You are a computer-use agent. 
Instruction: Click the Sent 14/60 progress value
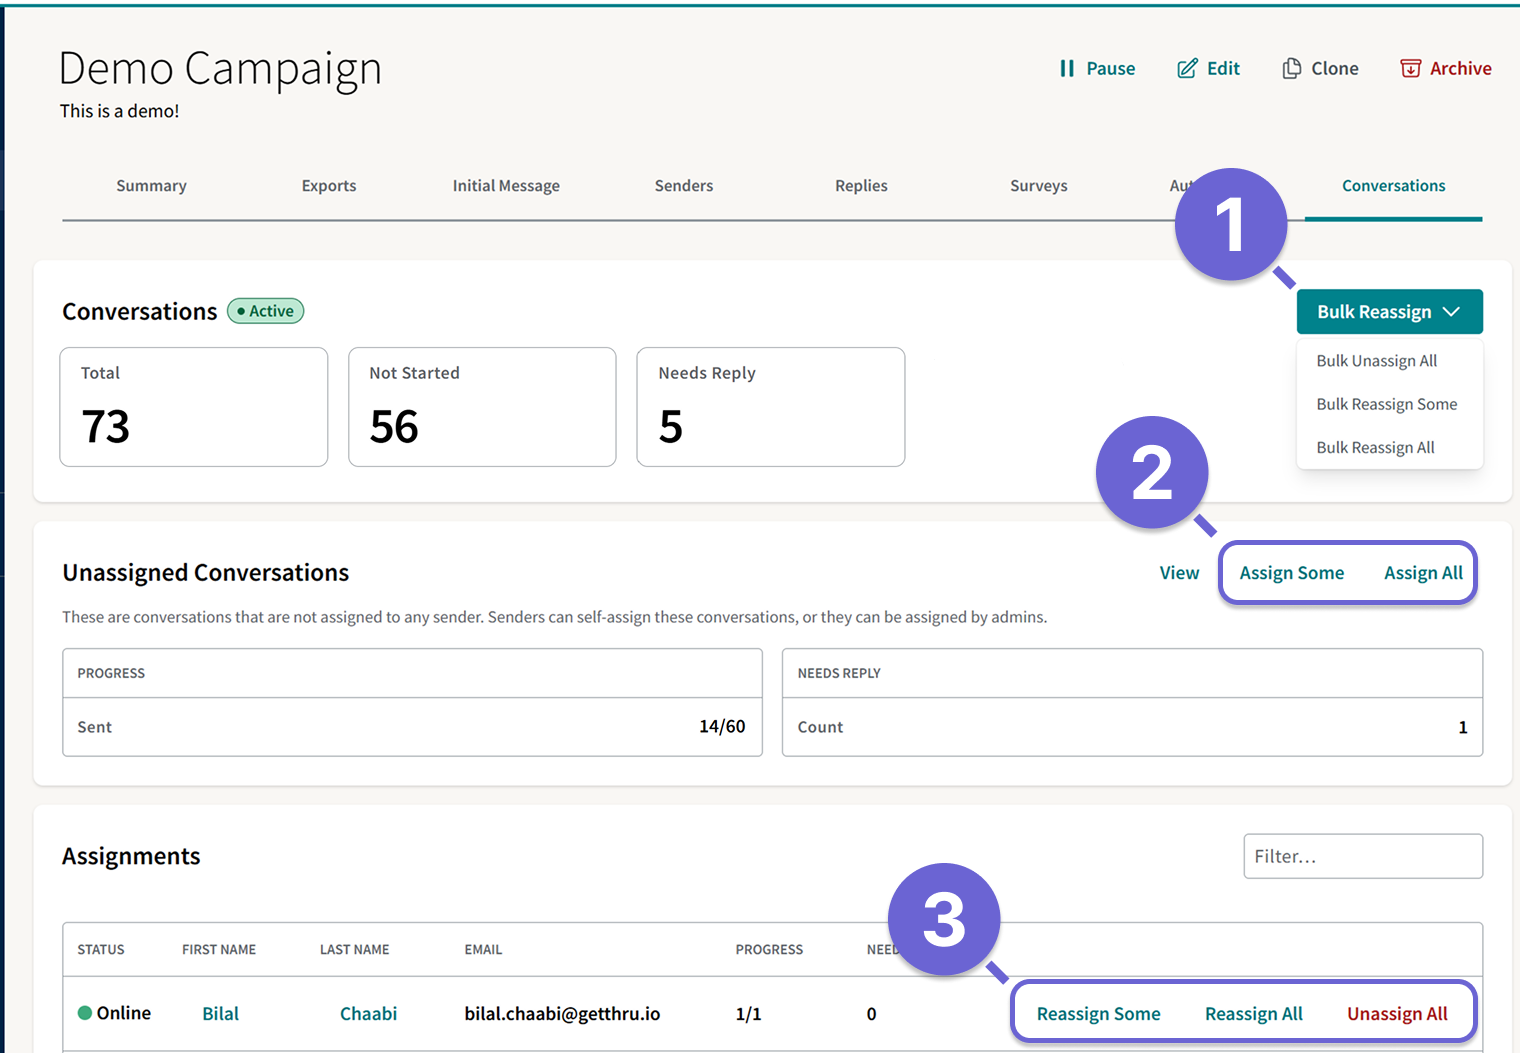[722, 727]
